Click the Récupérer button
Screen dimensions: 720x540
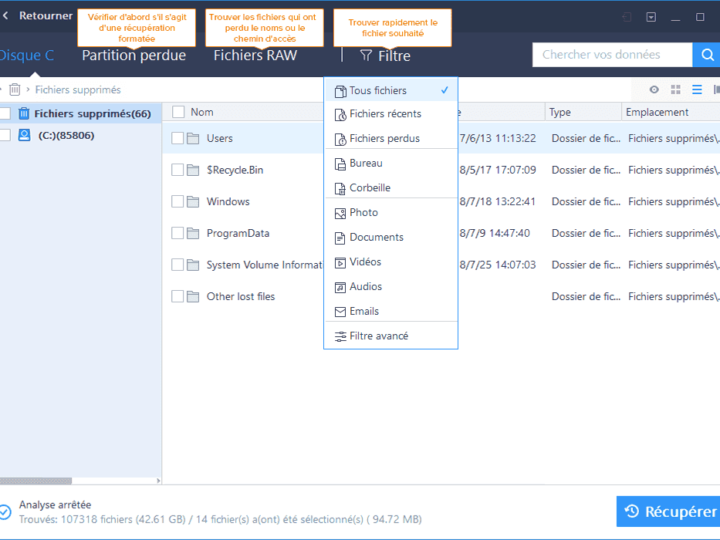(x=668, y=512)
